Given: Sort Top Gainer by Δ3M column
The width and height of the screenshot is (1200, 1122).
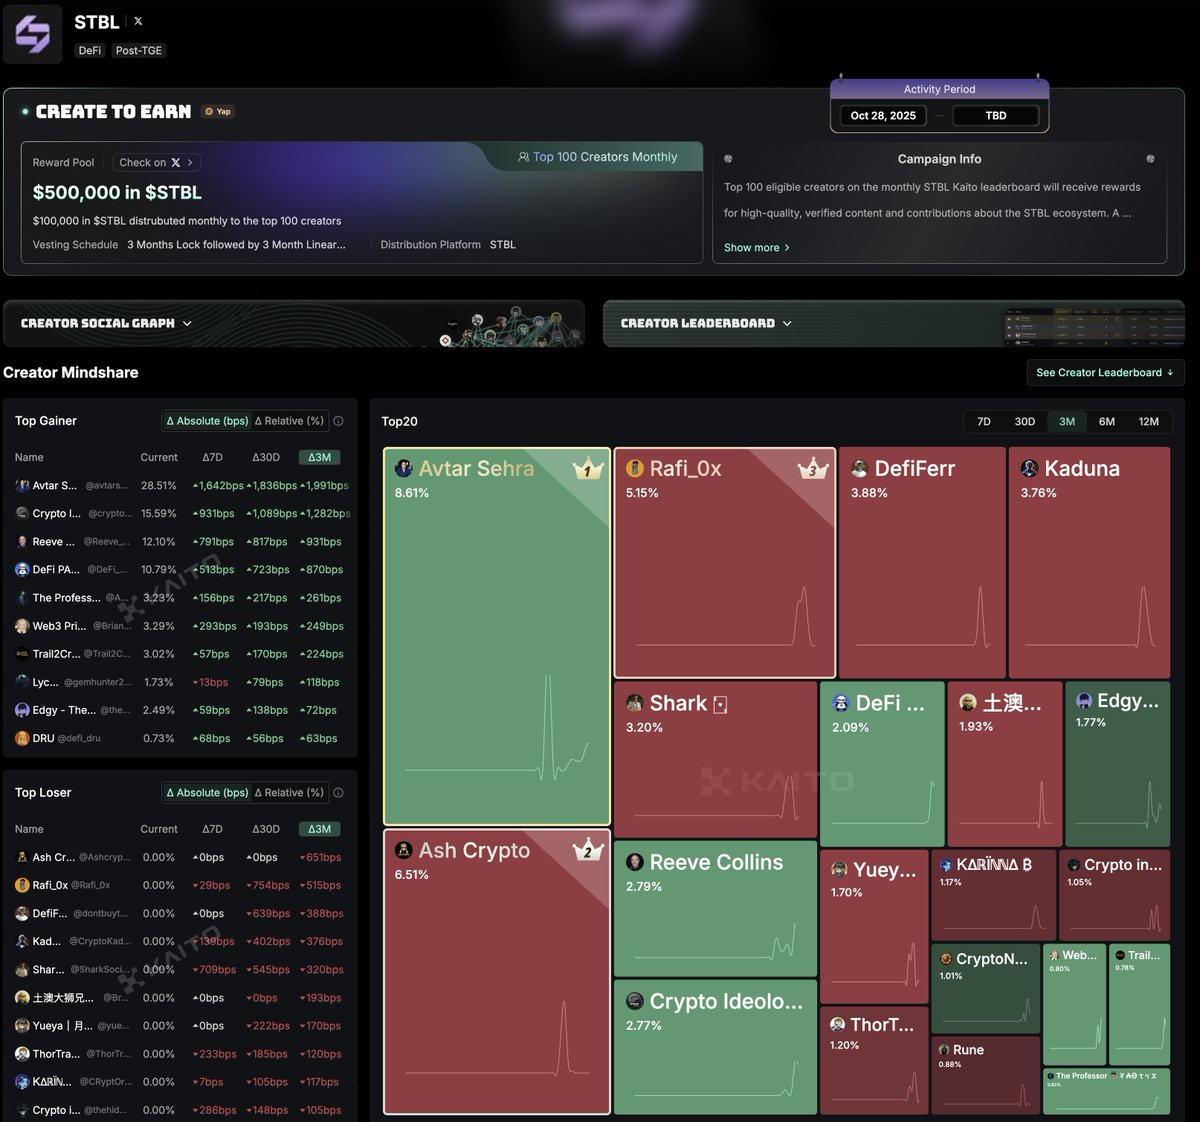Looking at the screenshot, I should pos(320,457).
